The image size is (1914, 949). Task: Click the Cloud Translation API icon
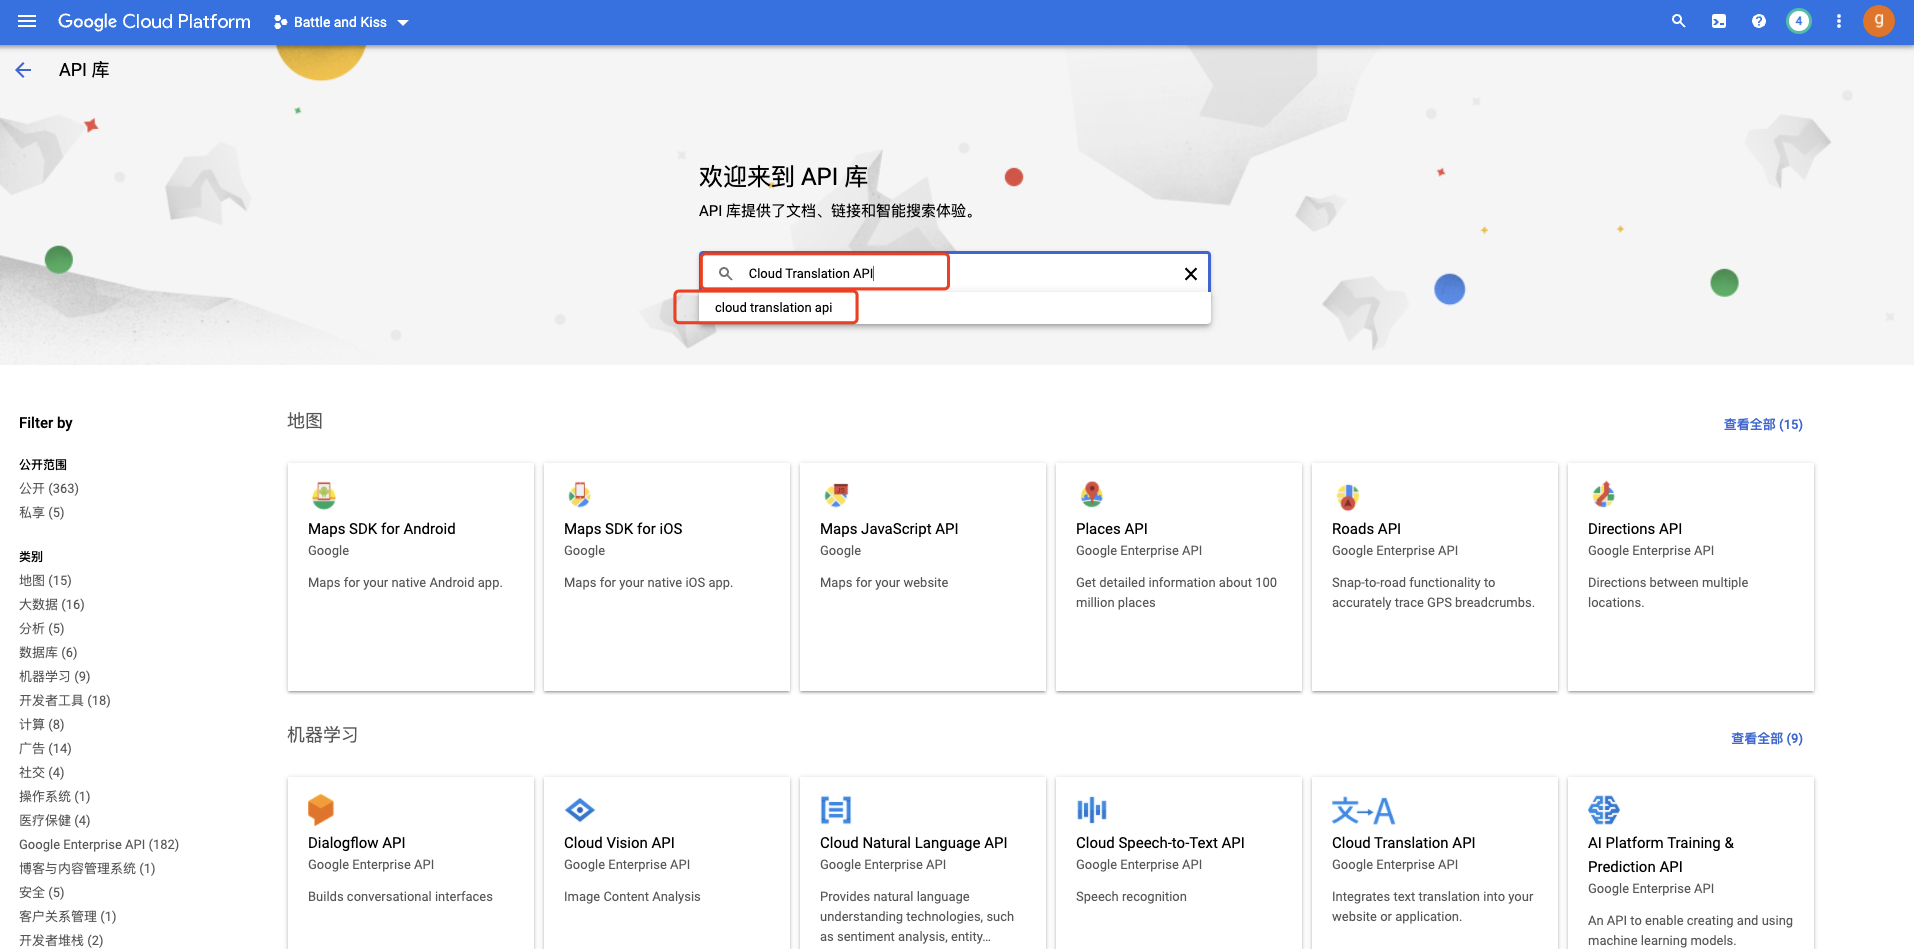pos(1363,809)
